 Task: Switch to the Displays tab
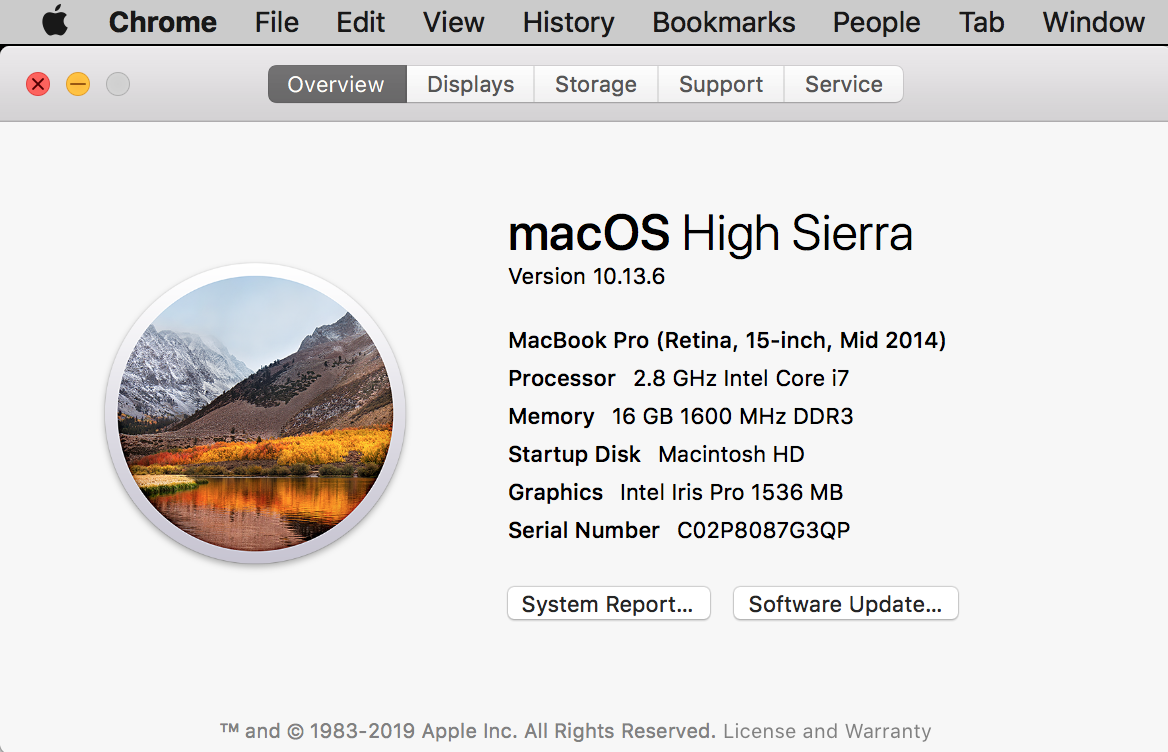tap(470, 84)
